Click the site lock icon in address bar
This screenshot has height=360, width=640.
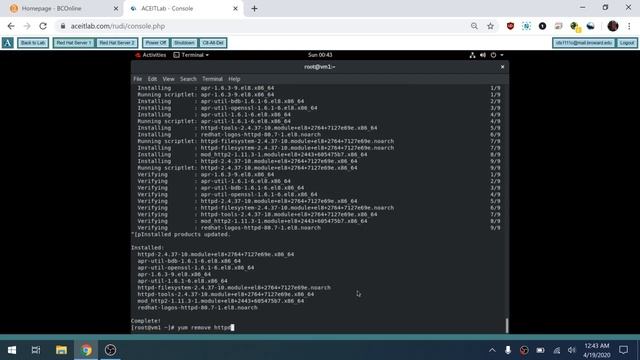pyautogui.click(x=62, y=26)
